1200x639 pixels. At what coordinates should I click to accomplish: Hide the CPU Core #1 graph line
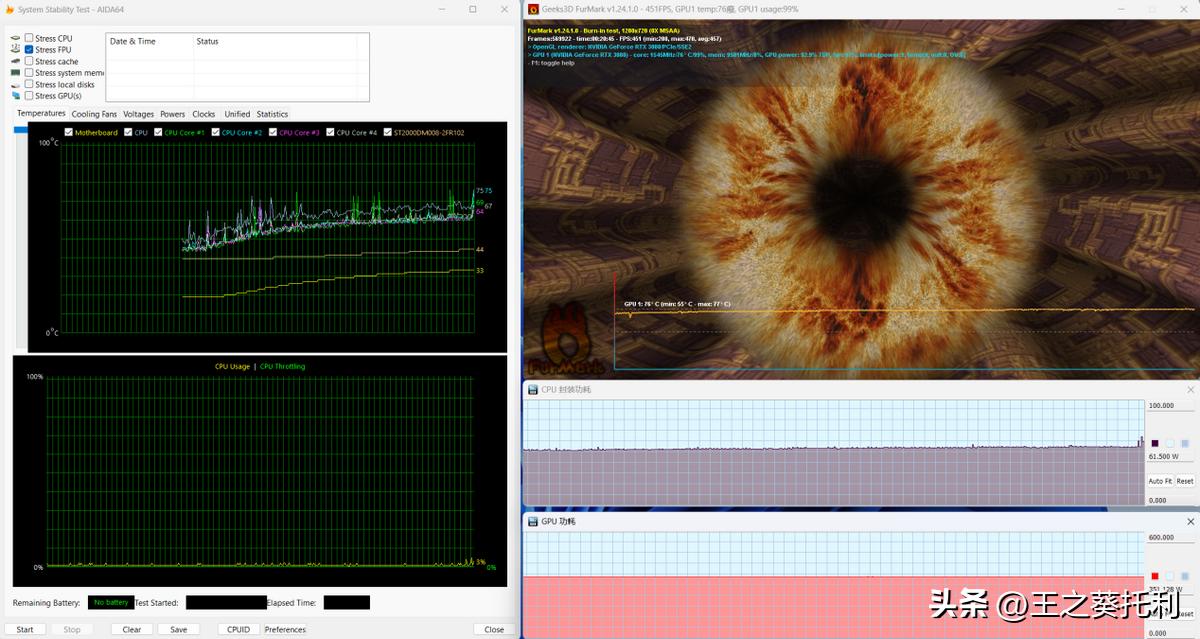tap(158, 132)
